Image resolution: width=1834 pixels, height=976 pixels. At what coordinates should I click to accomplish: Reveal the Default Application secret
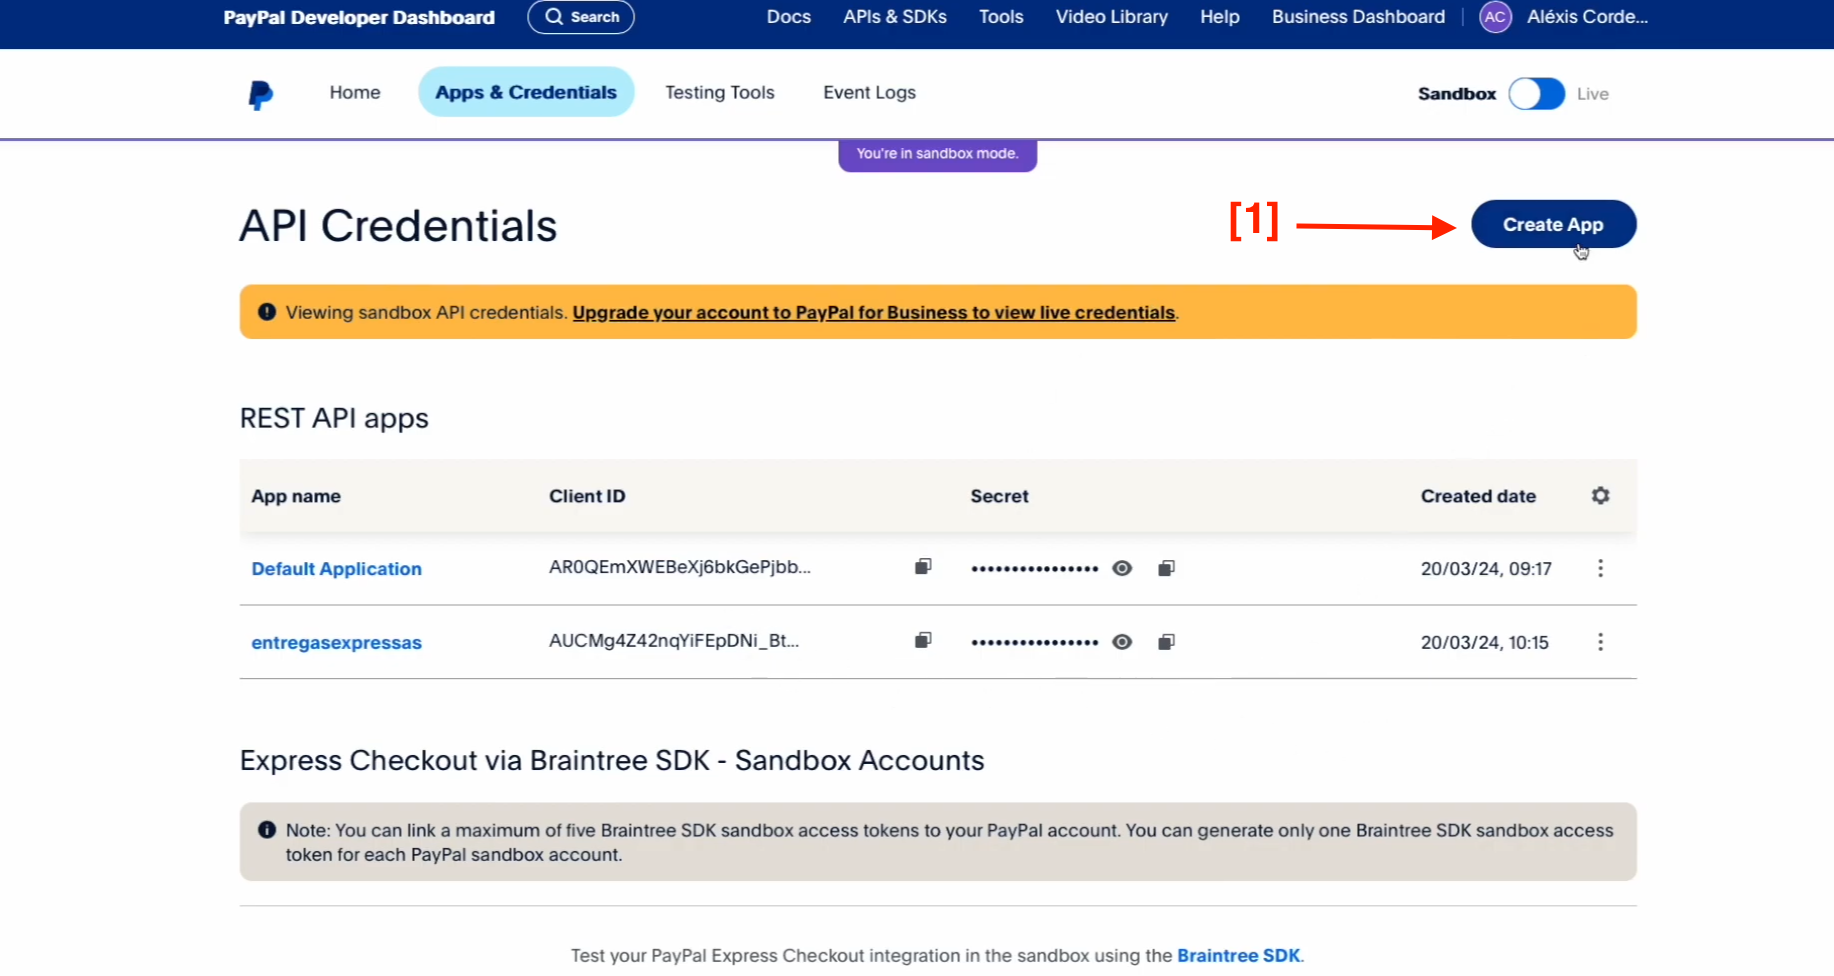1122,568
